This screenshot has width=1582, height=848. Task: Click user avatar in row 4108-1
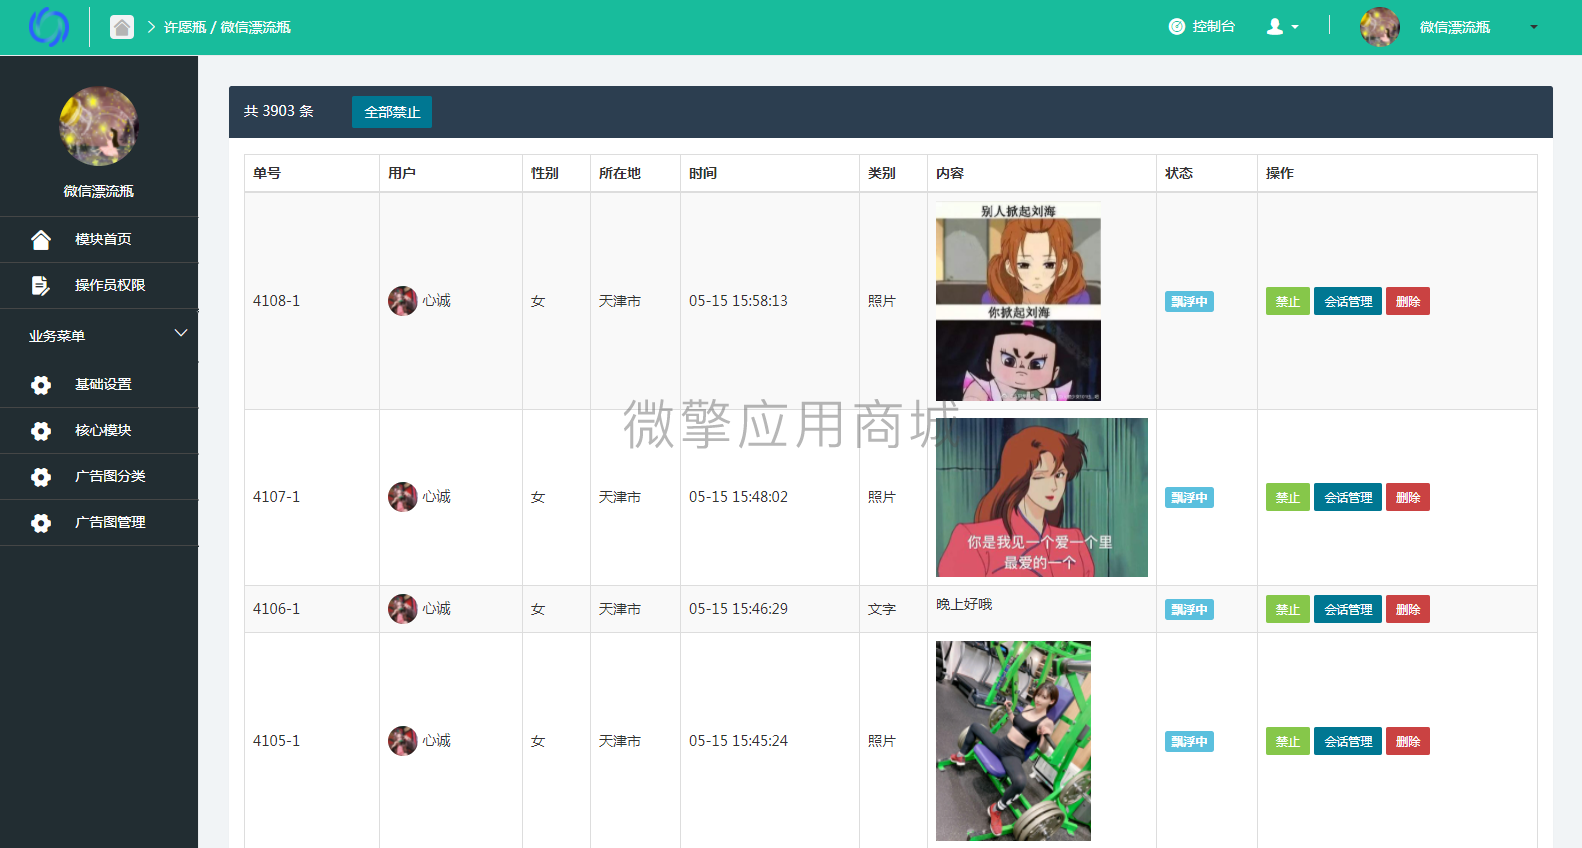[403, 301]
